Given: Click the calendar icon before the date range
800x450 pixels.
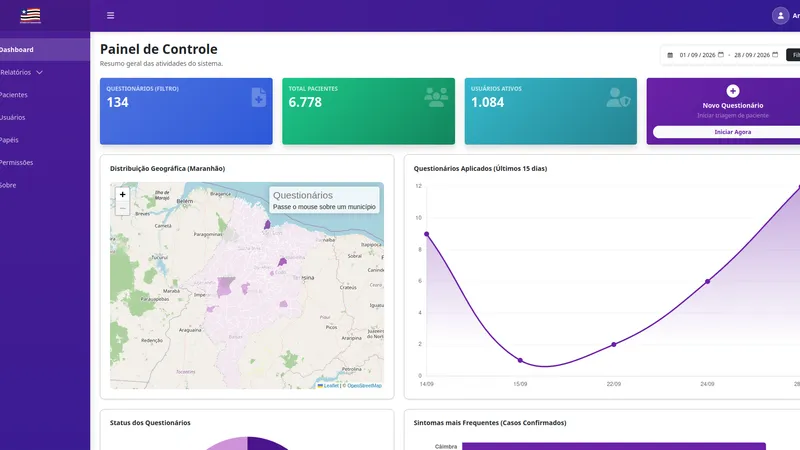Looking at the screenshot, I should point(670,55).
